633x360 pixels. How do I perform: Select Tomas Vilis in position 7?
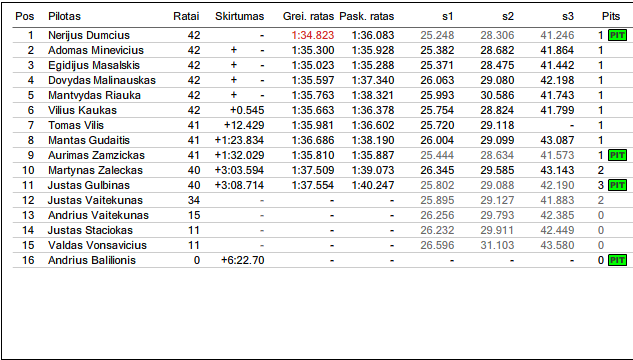click(76, 125)
